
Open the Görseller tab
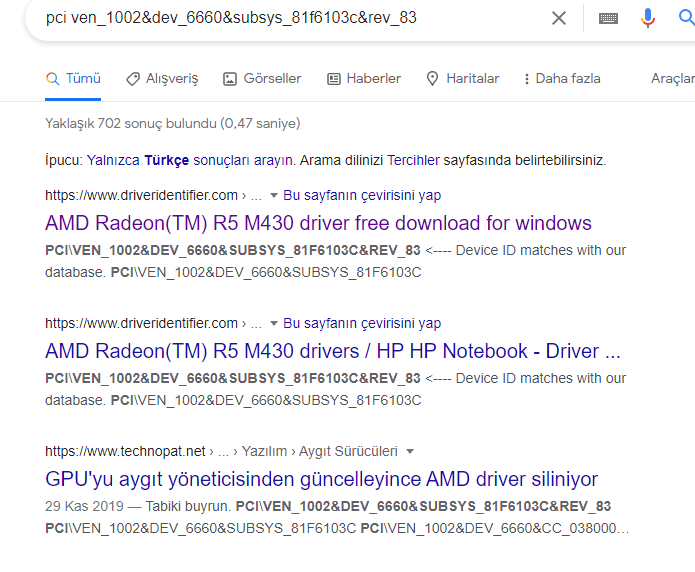tap(262, 79)
